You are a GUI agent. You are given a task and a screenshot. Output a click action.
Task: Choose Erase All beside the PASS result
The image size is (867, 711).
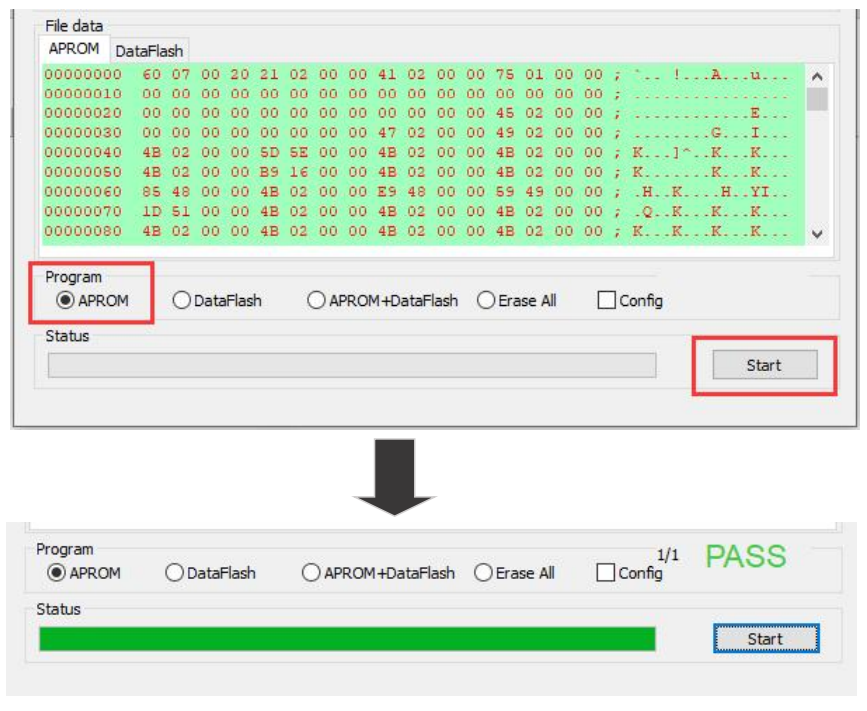pos(483,573)
